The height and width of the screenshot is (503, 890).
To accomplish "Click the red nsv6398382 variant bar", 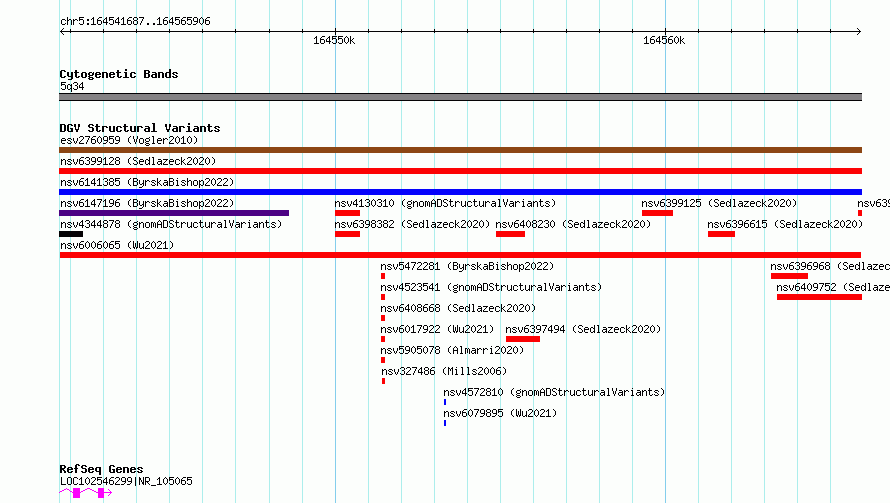I will 347,234.
